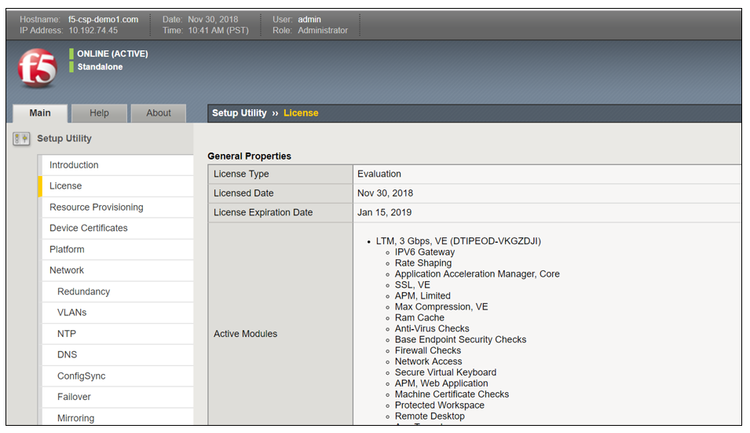This screenshot has width=750, height=433.
Task: Click the IPV6 Gateway module entry
Action: [425, 252]
